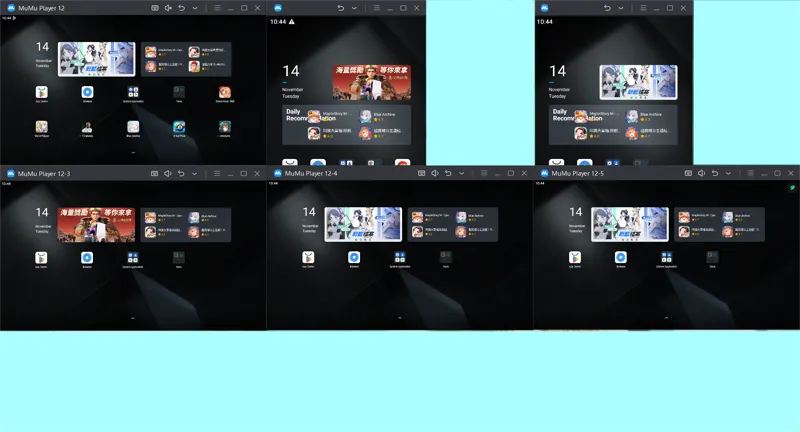Image resolution: width=800 pixels, height=432 pixels.
Task: Expand chevron in narrow window with red banner
Action: click(354, 8)
